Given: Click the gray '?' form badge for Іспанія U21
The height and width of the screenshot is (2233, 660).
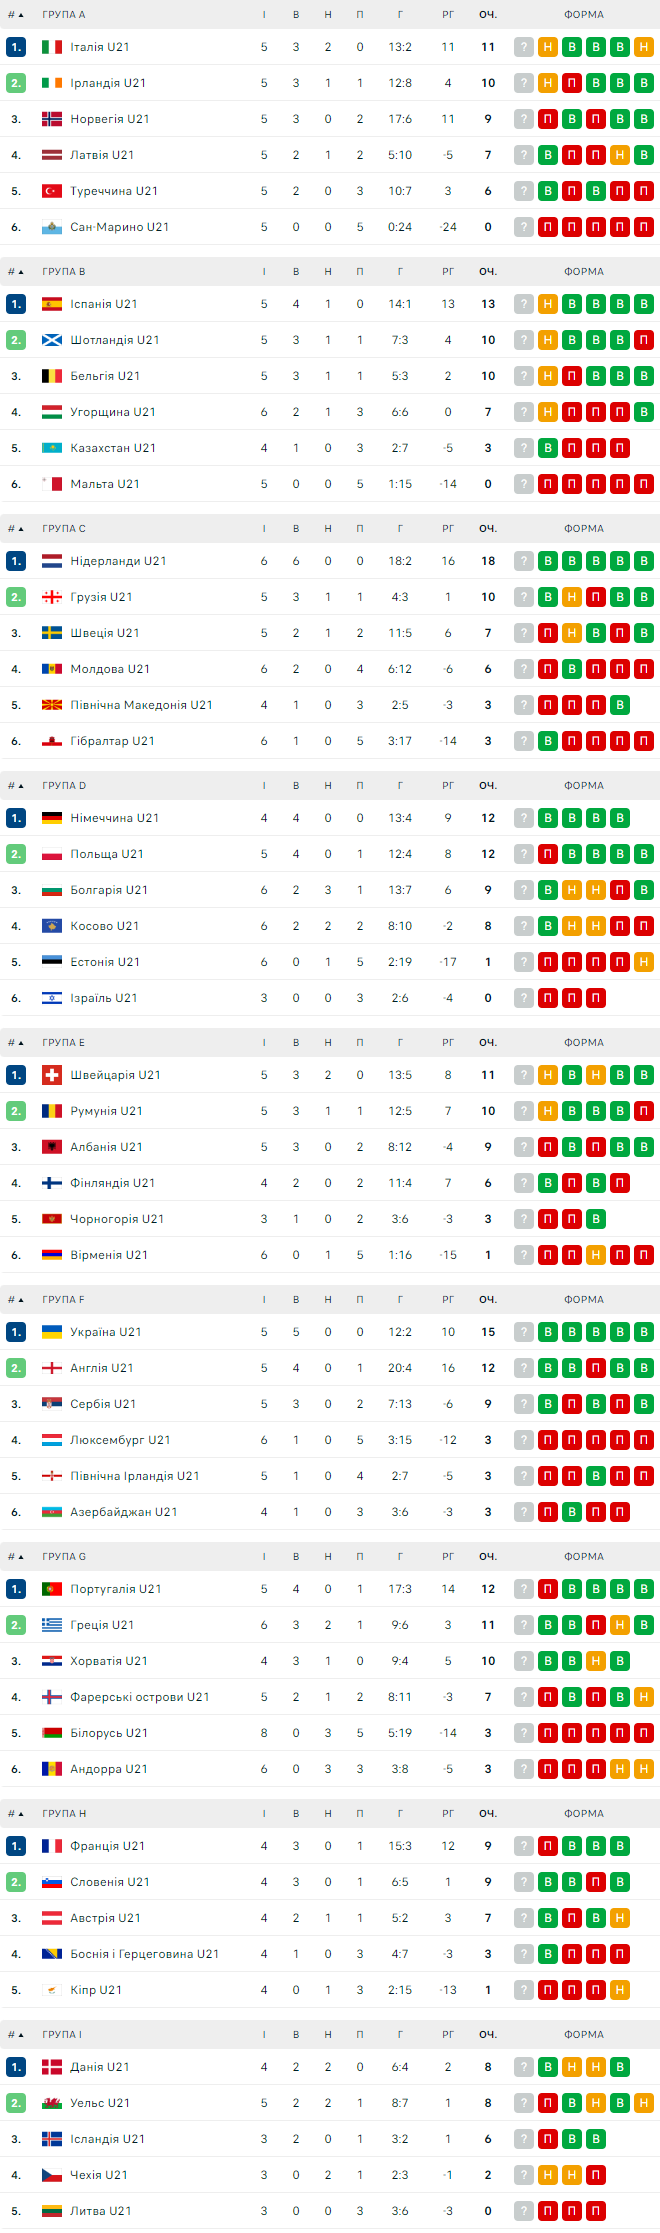Looking at the screenshot, I should coord(523,304).
